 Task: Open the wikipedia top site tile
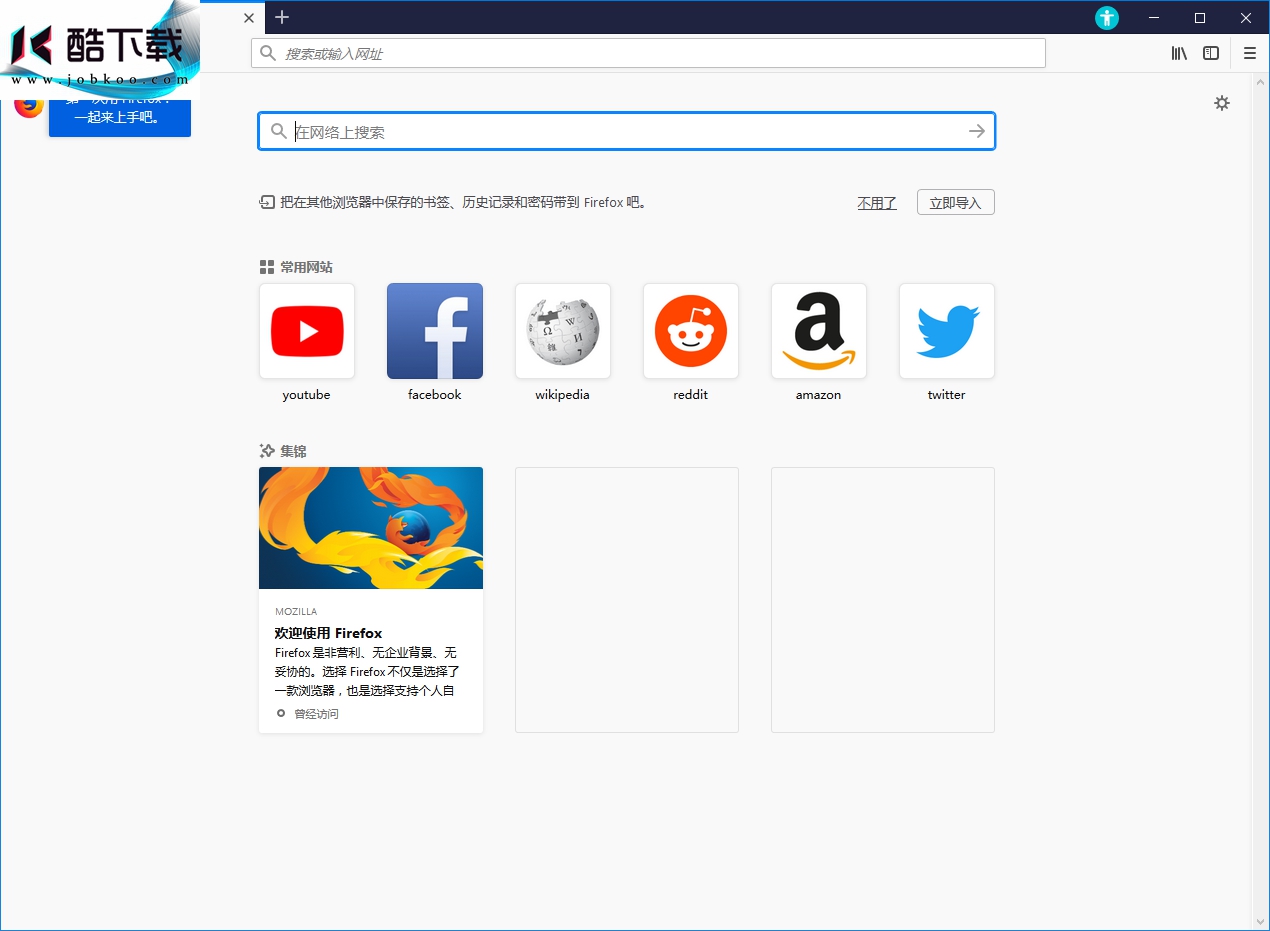(563, 331)
